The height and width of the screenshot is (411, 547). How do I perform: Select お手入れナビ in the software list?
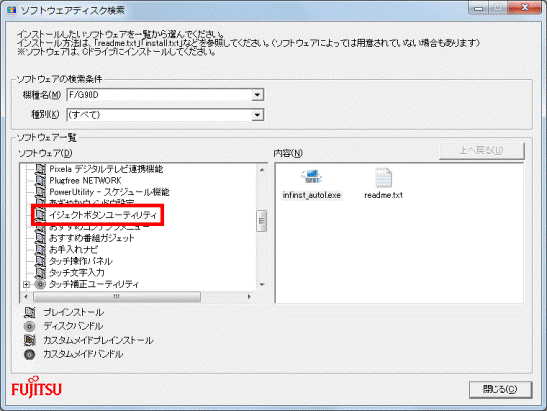click(74, 250)
